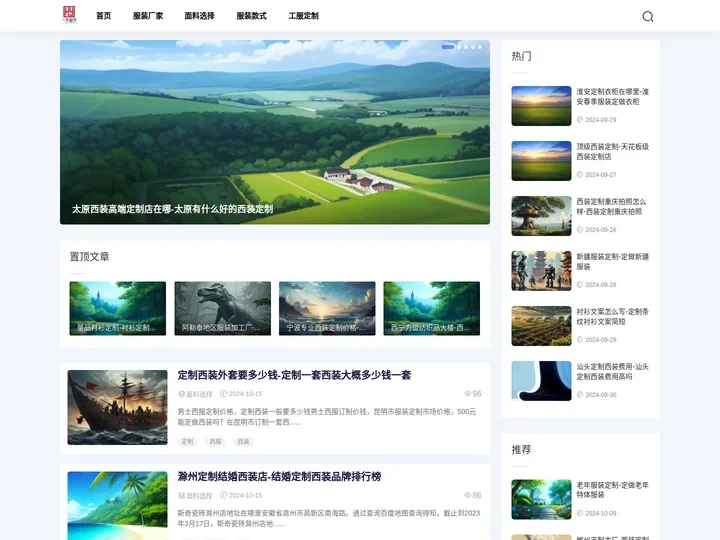720x540 pixels.
Task: Go to the 首页 menu item
Action: coord(103,16)
